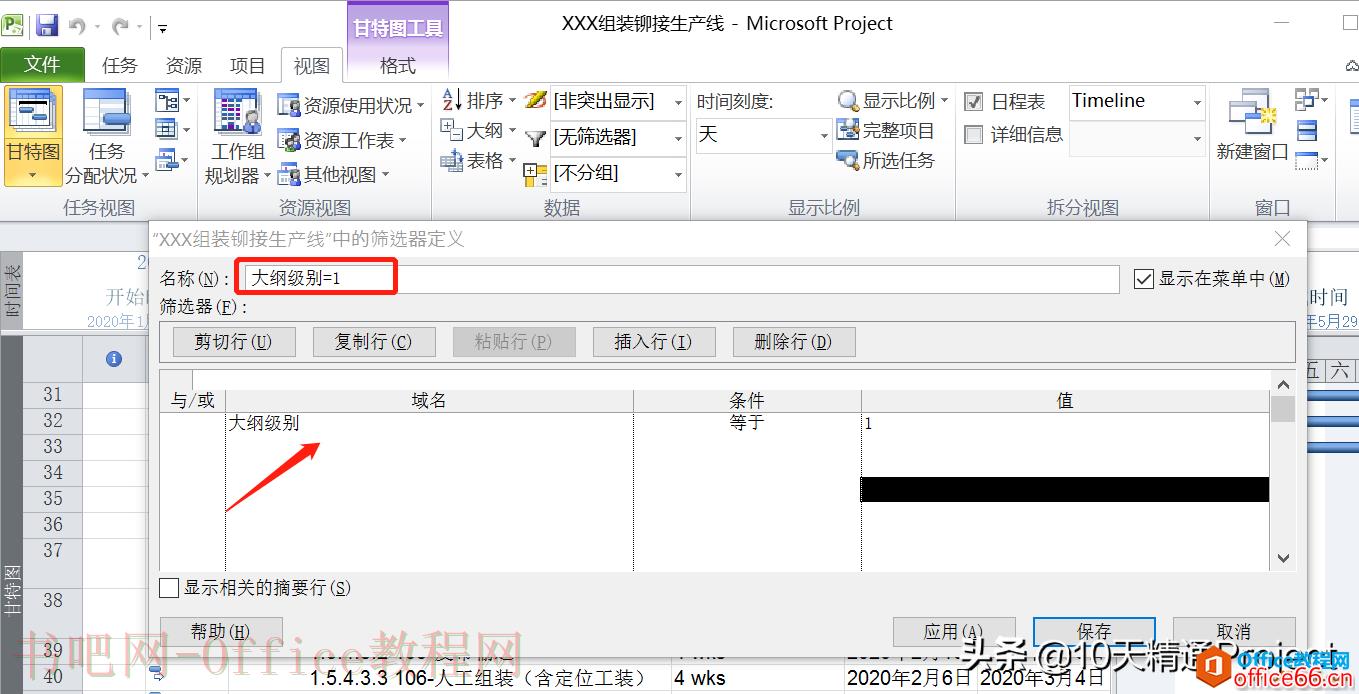Open the [非突出显示] highlight dropdown
This screenshot has height=694, width=1359.
[x=677, y=102]
